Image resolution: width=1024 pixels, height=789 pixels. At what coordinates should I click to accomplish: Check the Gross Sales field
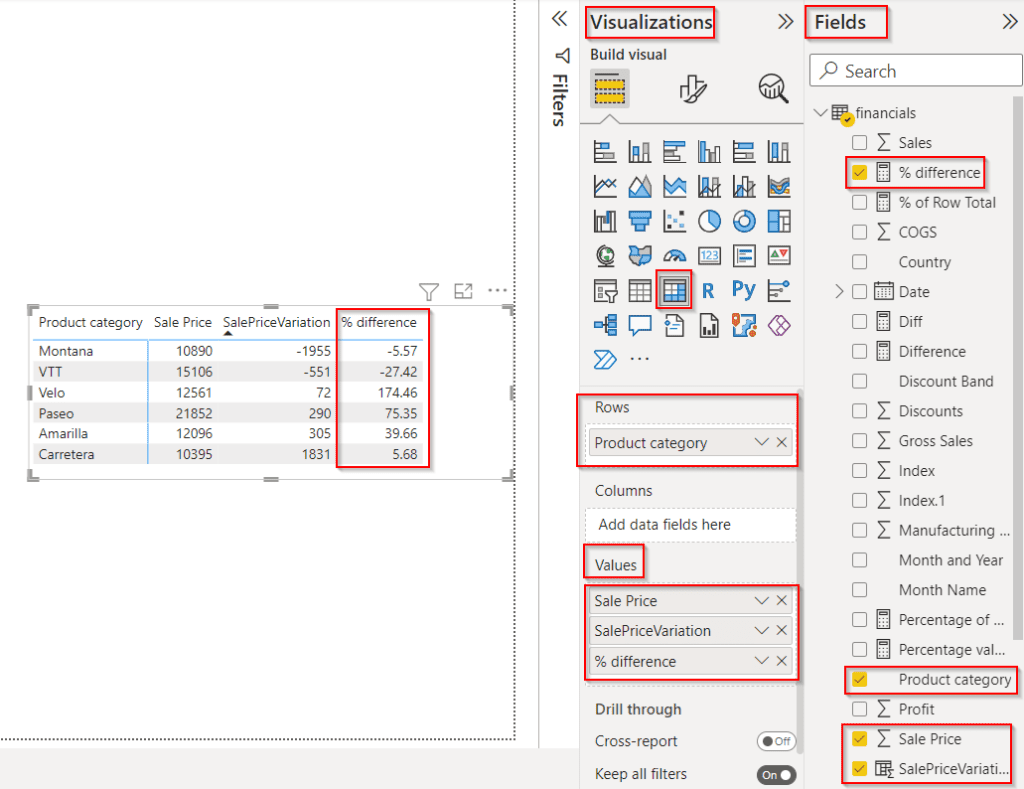click(859, 441)
